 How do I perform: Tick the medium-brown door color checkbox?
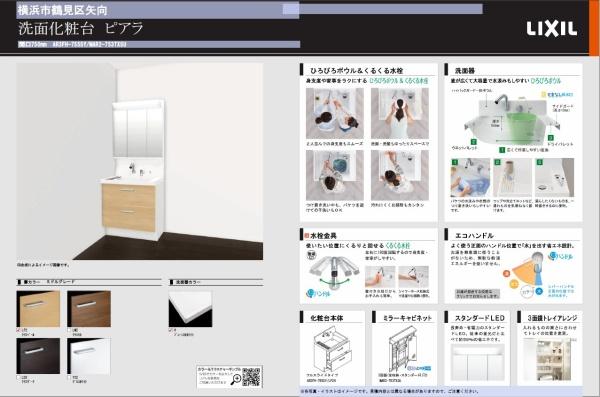click(69, 330)
